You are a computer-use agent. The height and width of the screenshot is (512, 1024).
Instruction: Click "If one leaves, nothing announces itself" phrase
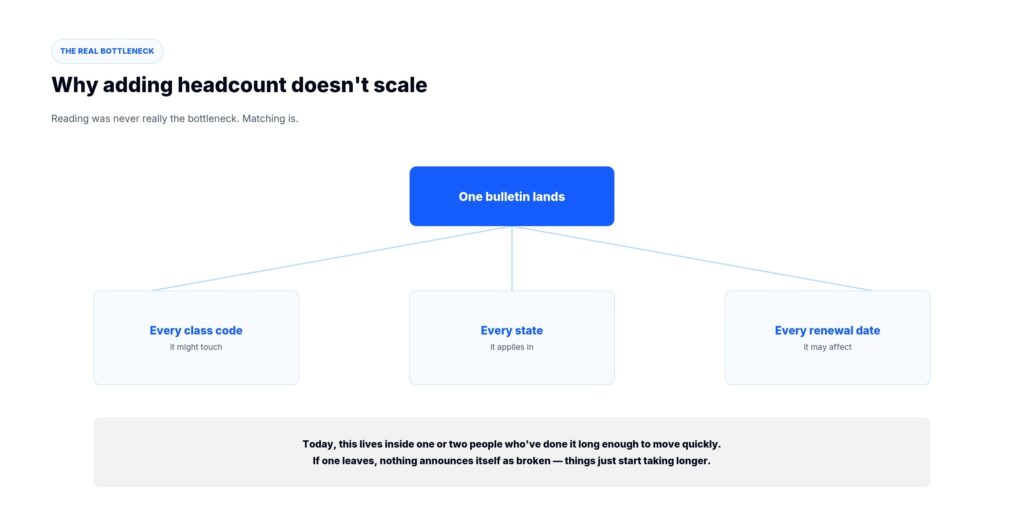point(403,461)
